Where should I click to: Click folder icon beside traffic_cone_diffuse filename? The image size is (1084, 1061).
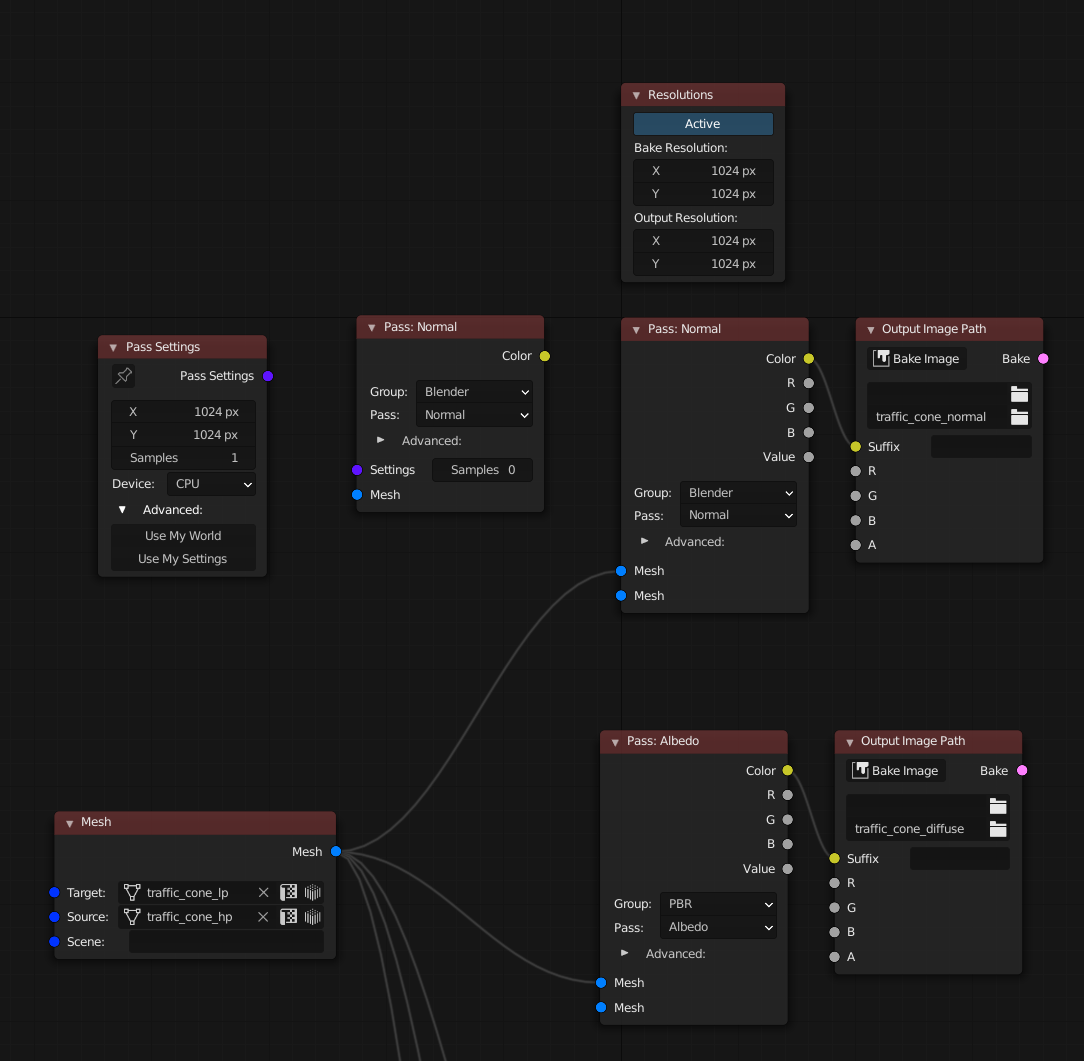point(998,829)
